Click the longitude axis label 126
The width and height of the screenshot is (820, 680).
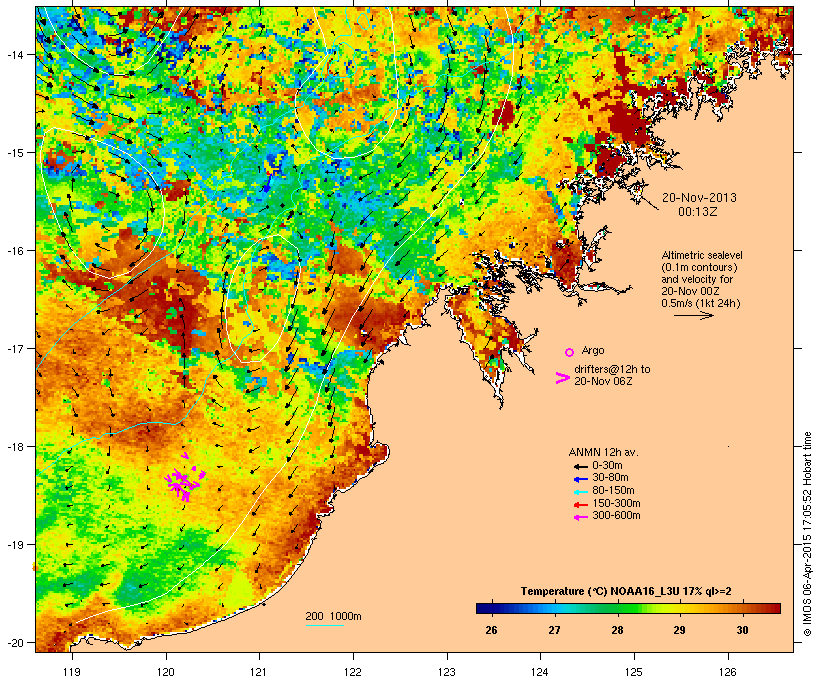point(727,672)
